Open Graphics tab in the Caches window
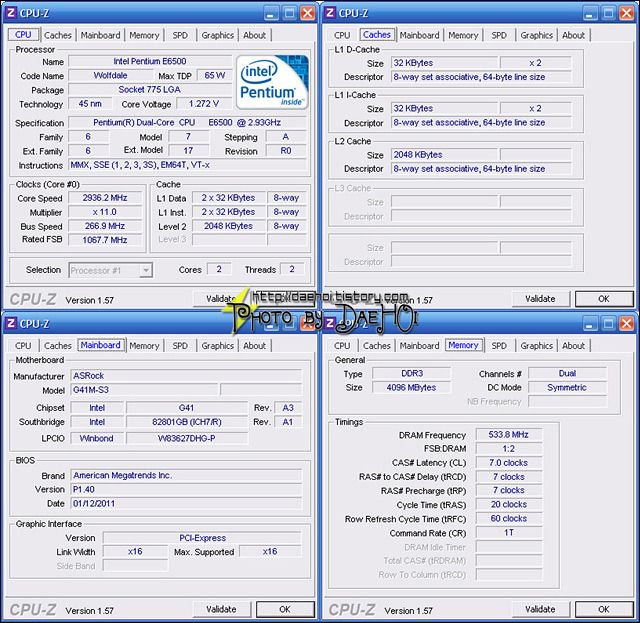This screenshot has width=640, height=623. click(x=536, y=35)
